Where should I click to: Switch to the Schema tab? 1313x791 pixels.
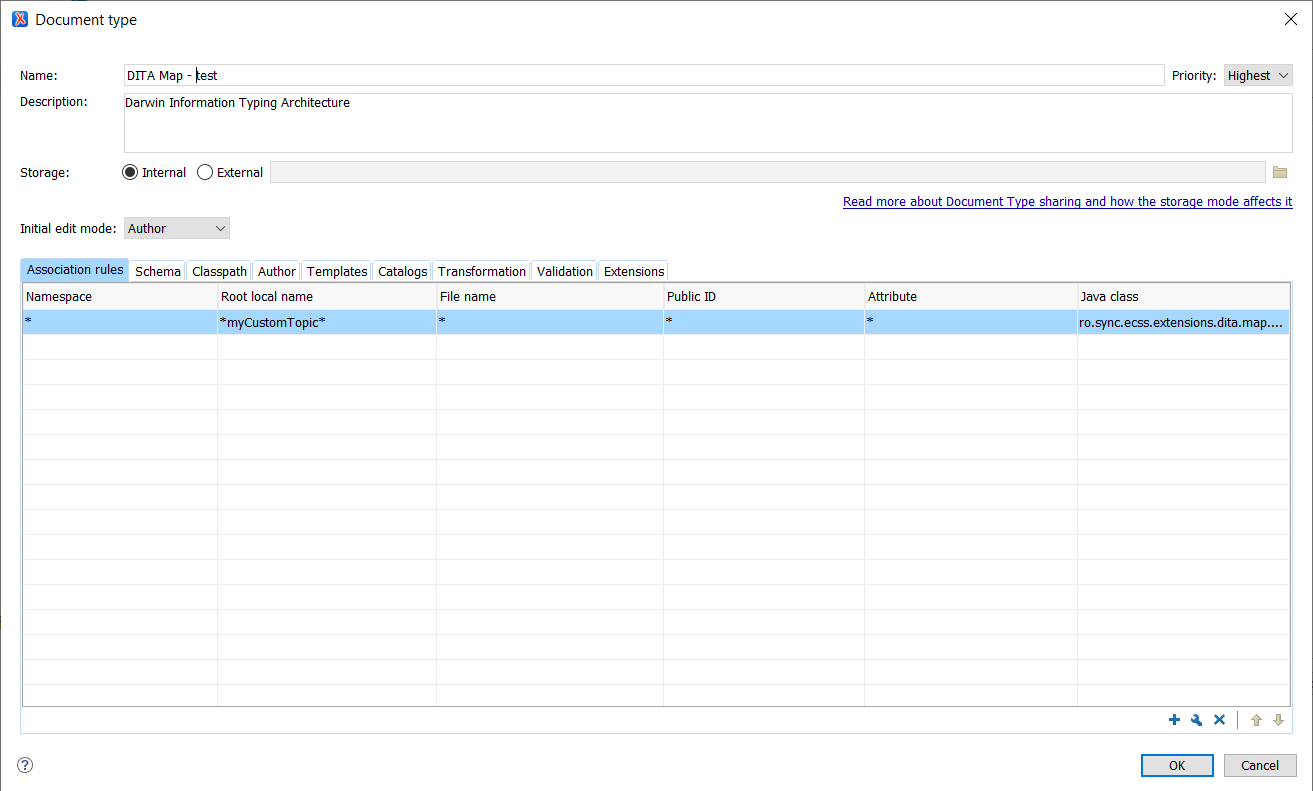coord(158,271)
